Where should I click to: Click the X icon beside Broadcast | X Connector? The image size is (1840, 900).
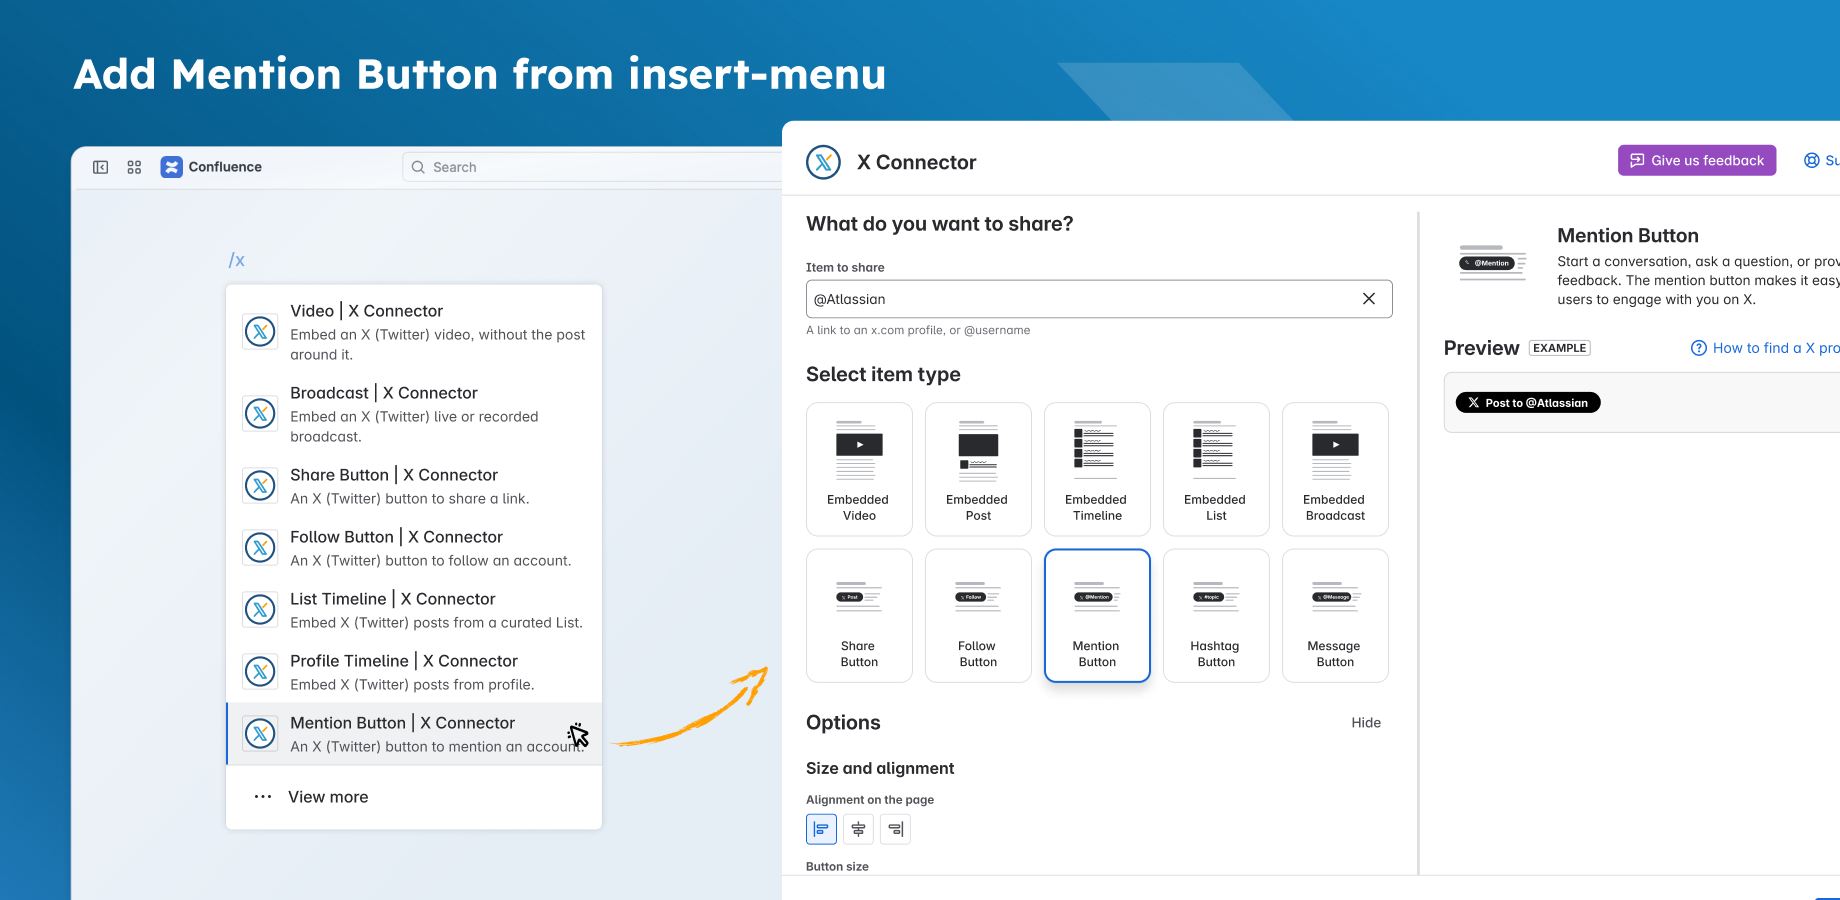(260, 414)
